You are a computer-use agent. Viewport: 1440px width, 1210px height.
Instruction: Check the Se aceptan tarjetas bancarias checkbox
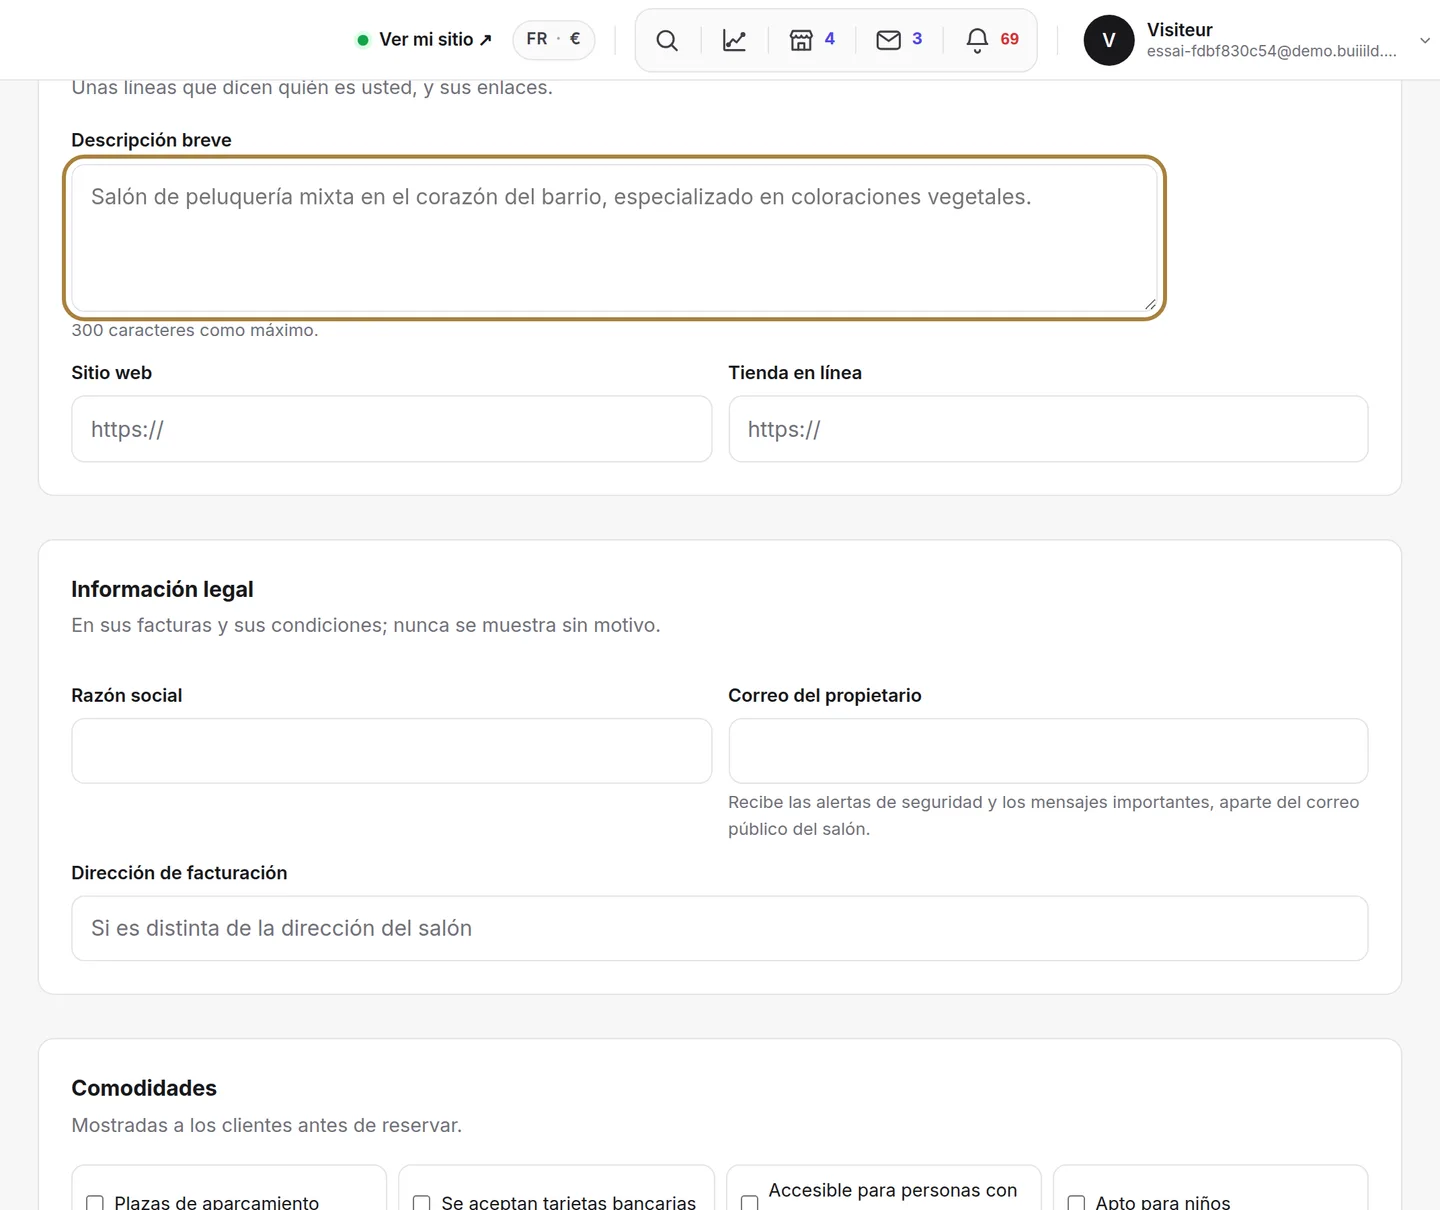pyautogui.click(x=422, y=1203)
